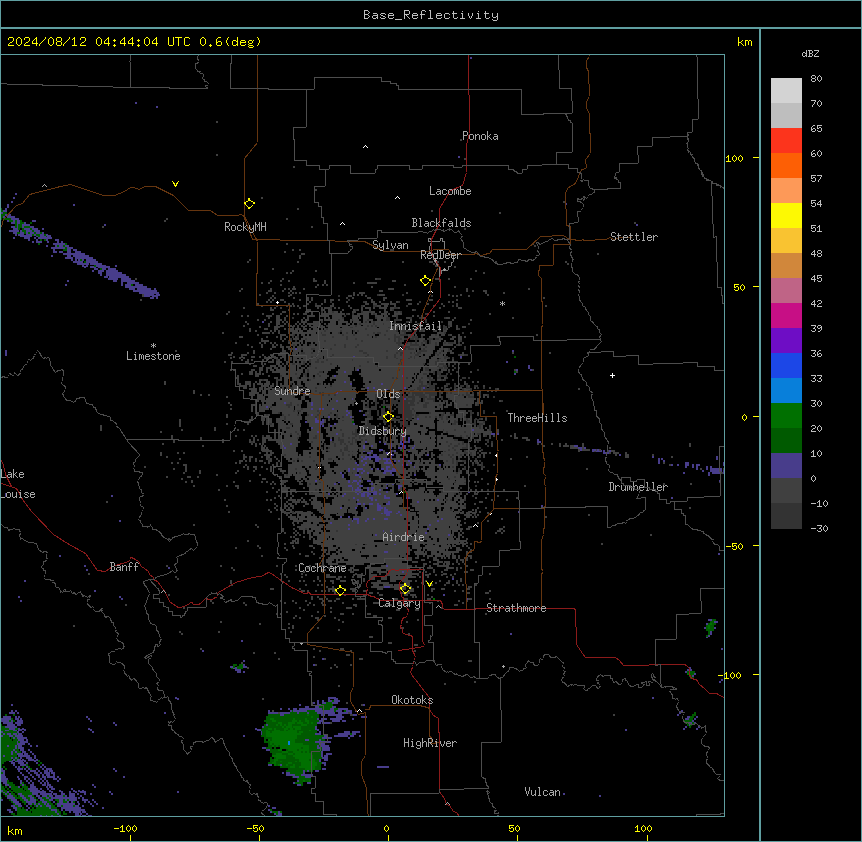Pick the yellow 54-51 dBZ legend swatch

(786, 215)
